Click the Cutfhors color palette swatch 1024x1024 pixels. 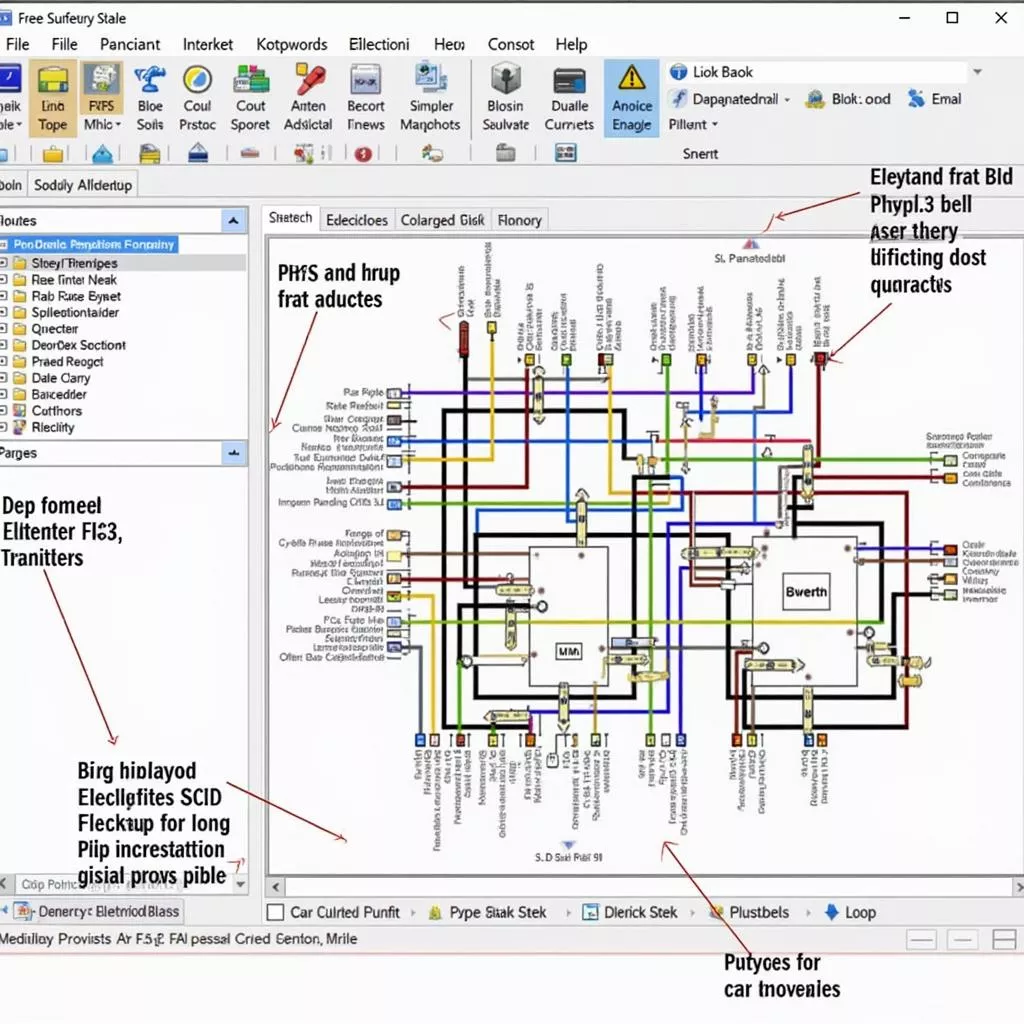pos(20,411)
